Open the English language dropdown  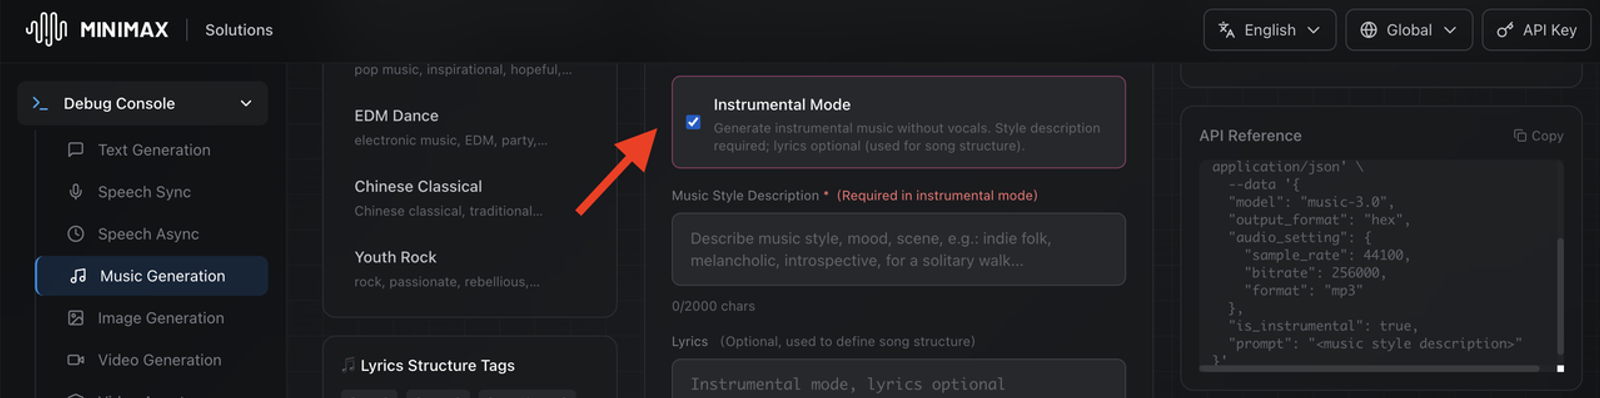pyautogui.click(x=1269, y=30)
